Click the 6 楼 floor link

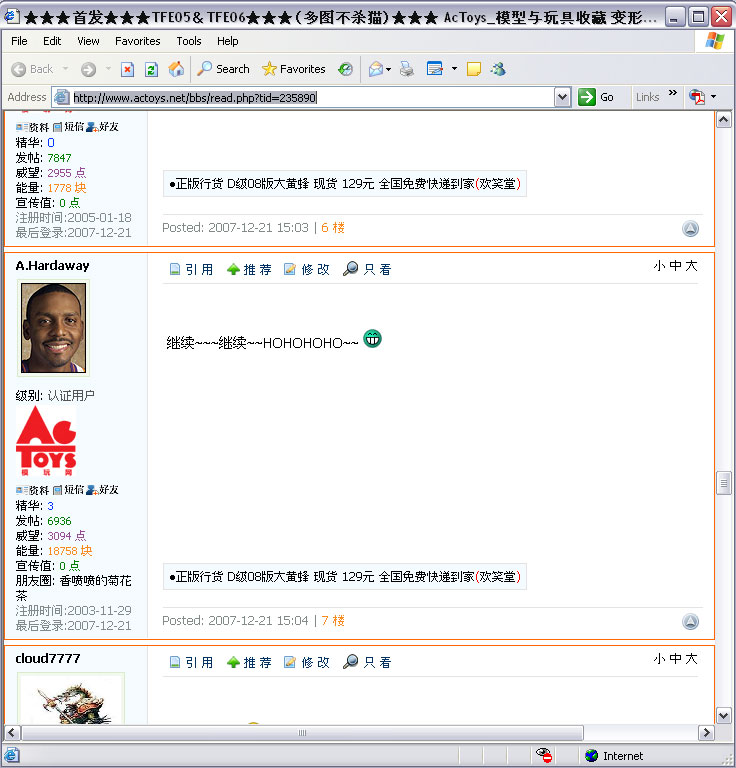pyautogui.click(x=333, y=228)
